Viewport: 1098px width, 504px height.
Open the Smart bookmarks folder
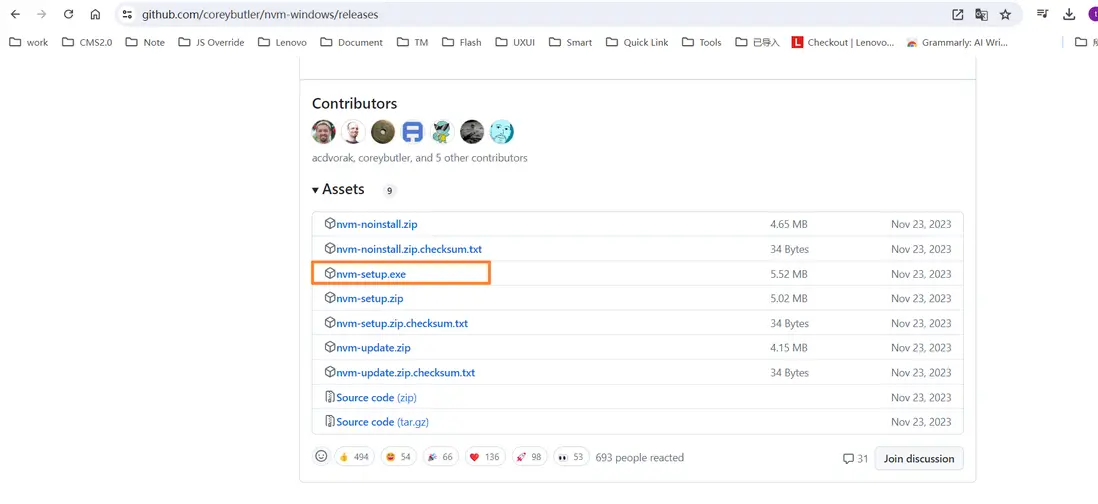tap(570, 42)
